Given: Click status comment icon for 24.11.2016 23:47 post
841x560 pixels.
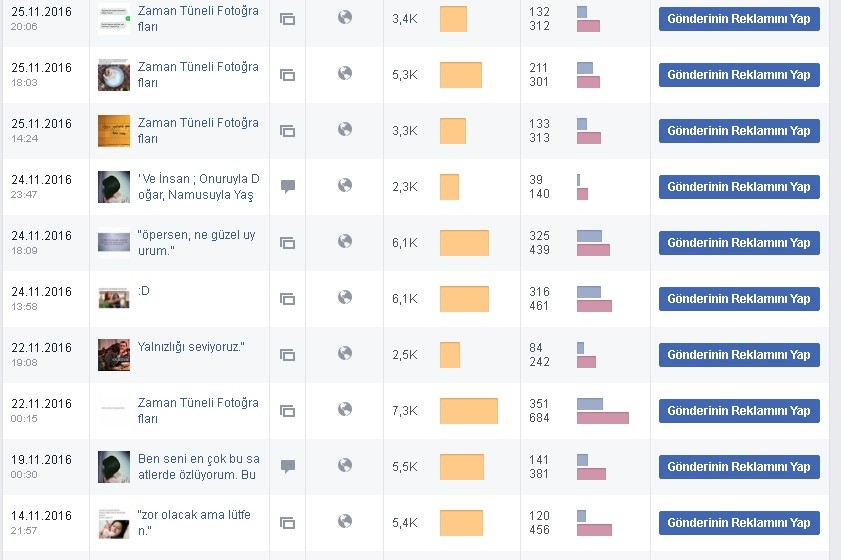Looking at the screenshot, I should [288, 187].
